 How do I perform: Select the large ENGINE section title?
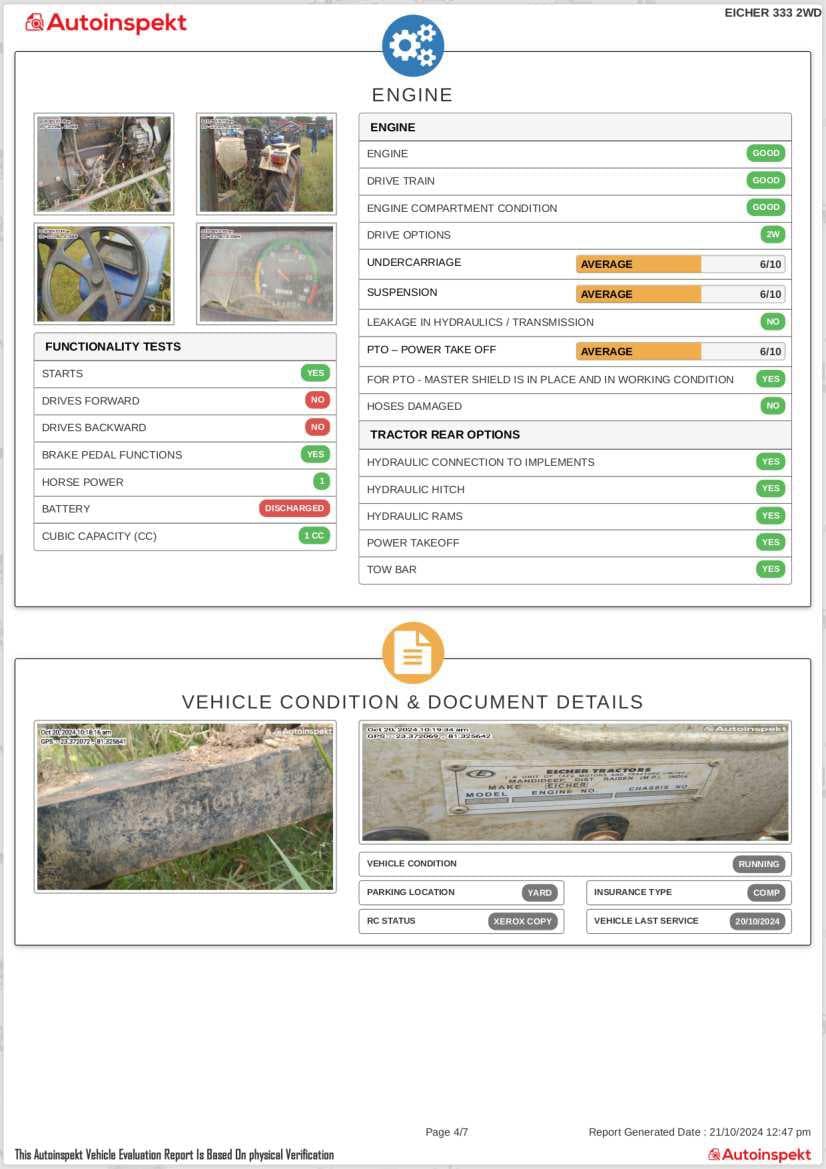tap(412, 95)
